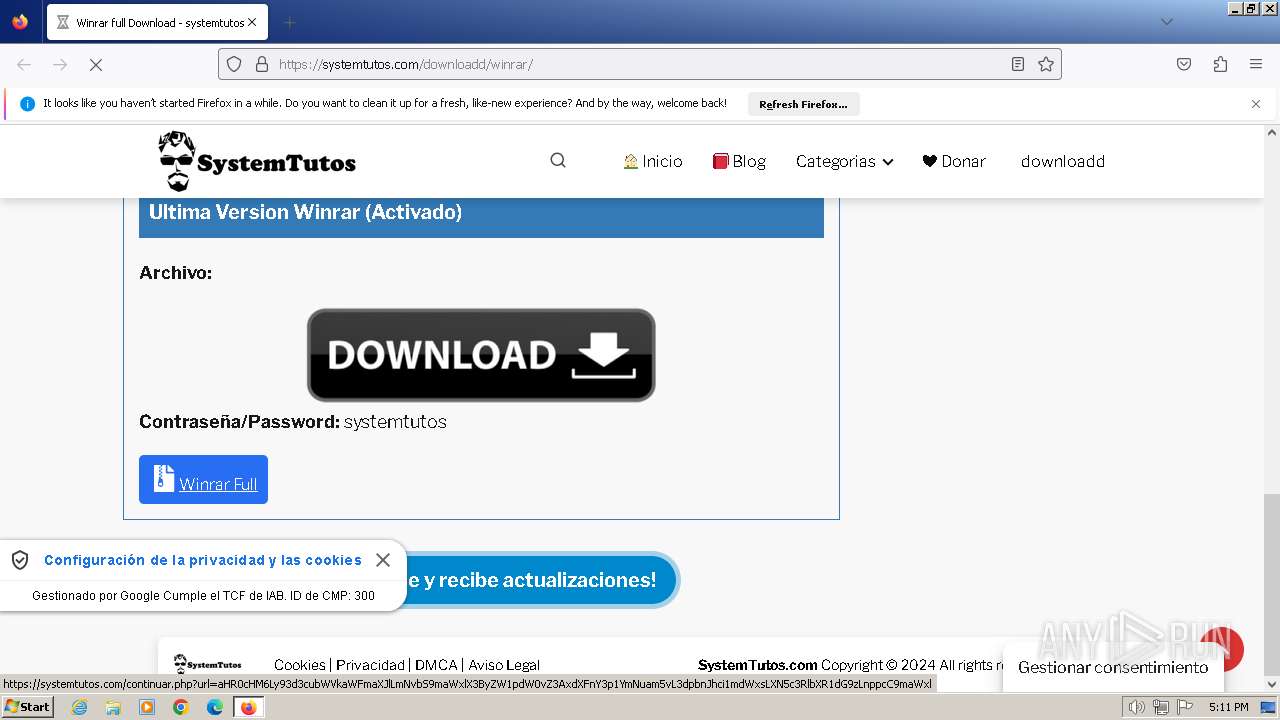Open the Cookies footer link

[x=300, y=665]
